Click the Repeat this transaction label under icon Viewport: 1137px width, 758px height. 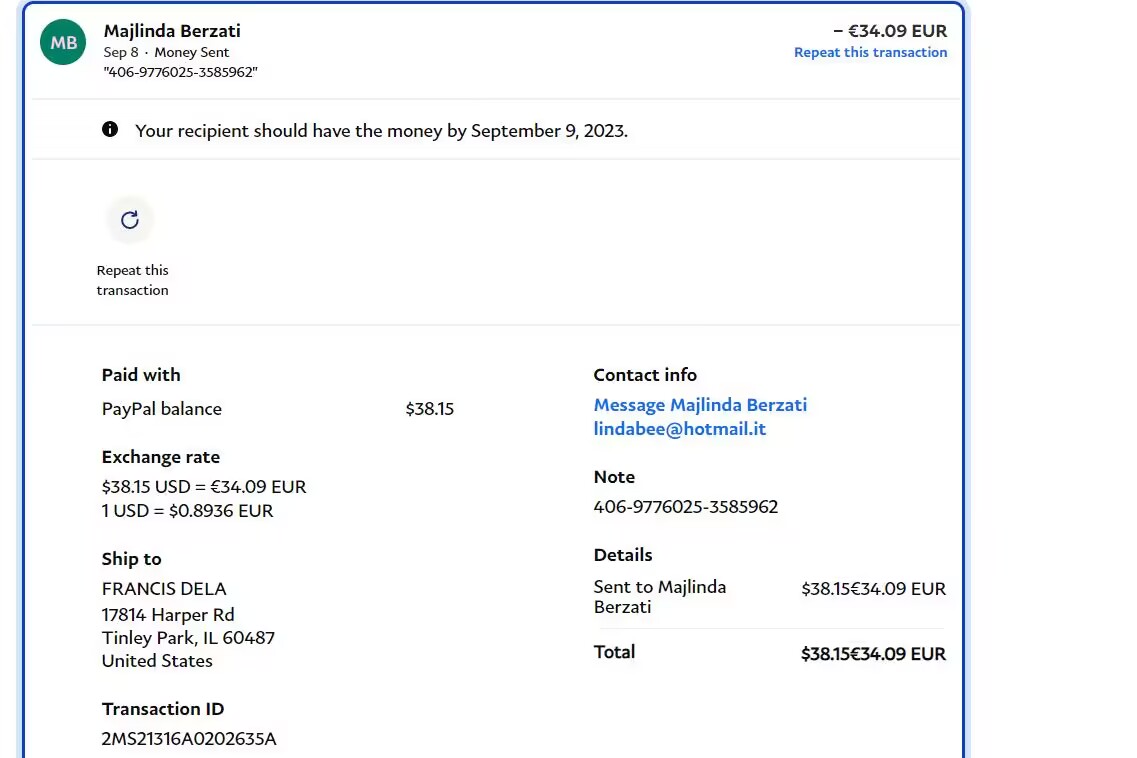tap(132, 280)
